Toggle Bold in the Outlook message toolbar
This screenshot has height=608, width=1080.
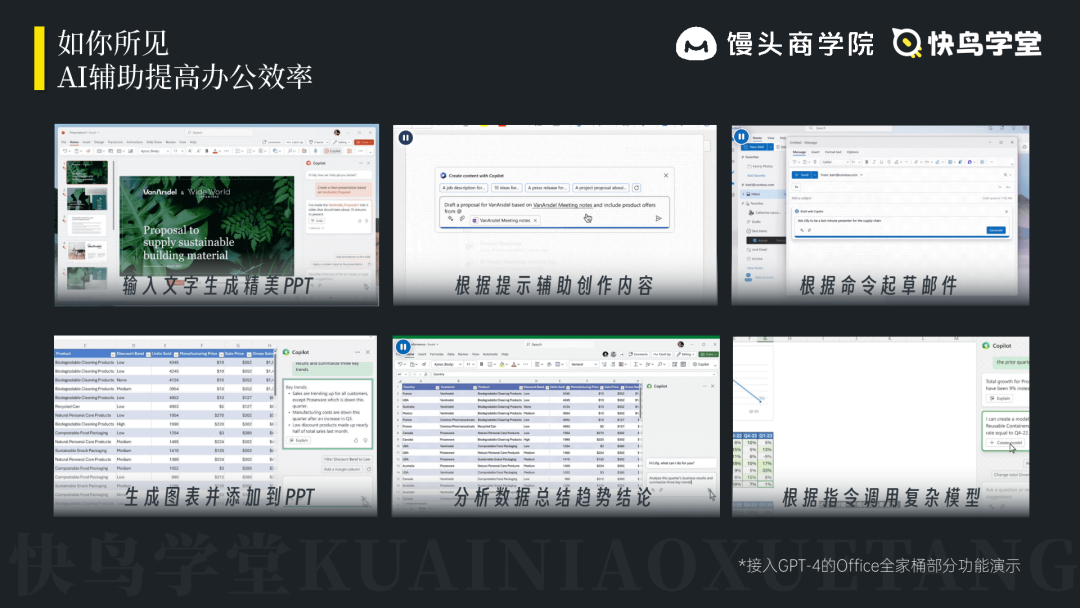tap(866, 163)
